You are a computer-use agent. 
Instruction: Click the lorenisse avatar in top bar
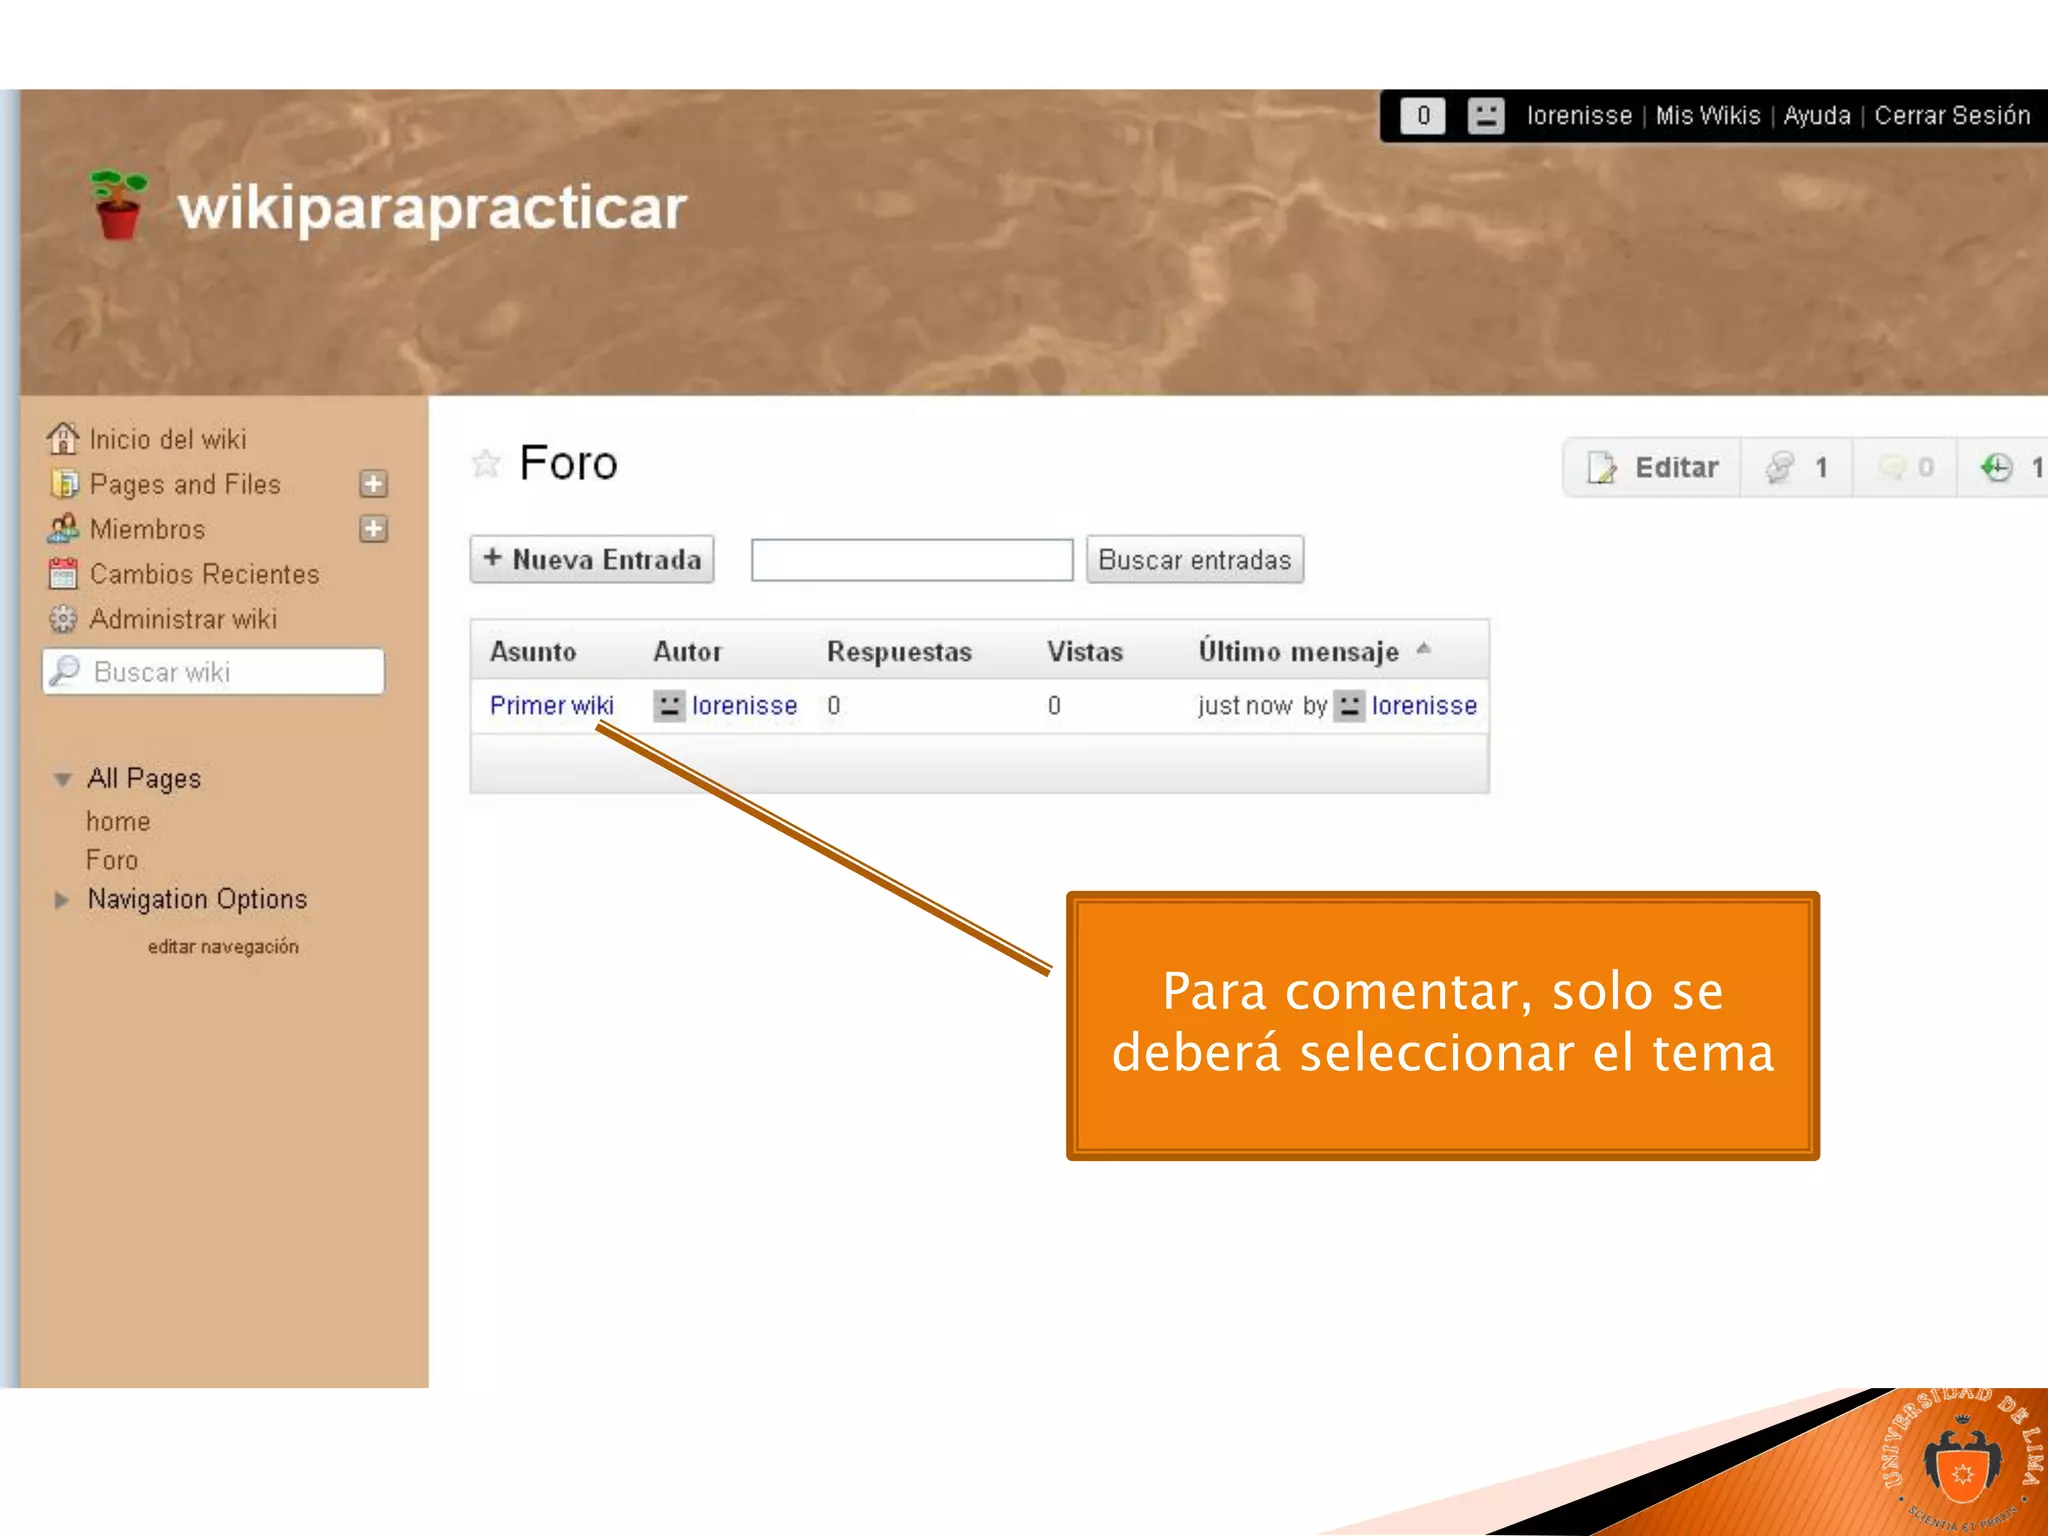(1486, 116)
